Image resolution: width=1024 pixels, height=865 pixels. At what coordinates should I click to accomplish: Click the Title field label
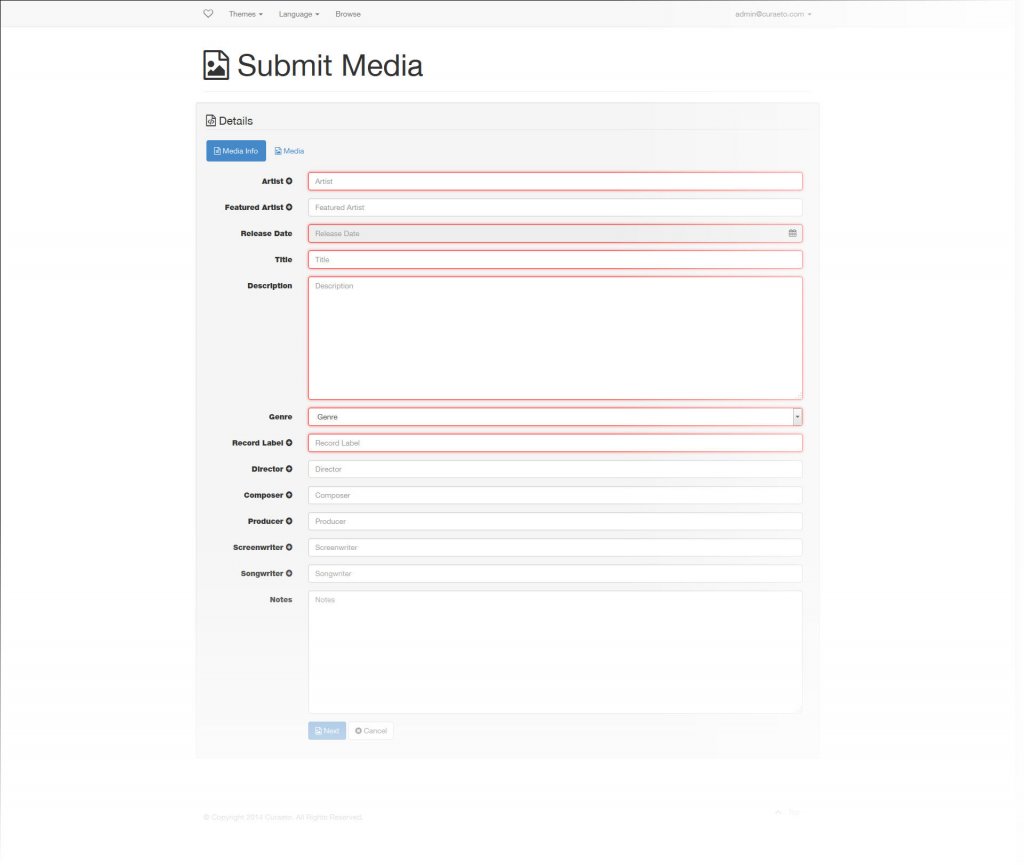click(x=283, y=259)
